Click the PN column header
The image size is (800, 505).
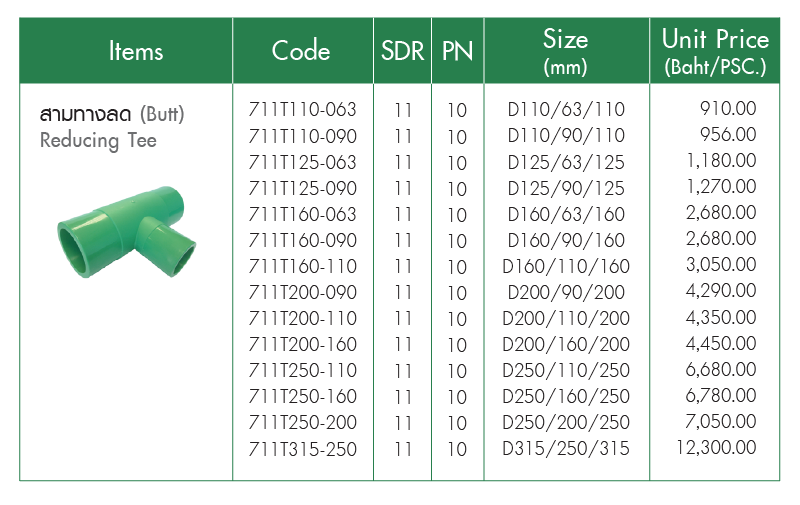(457, 52)
